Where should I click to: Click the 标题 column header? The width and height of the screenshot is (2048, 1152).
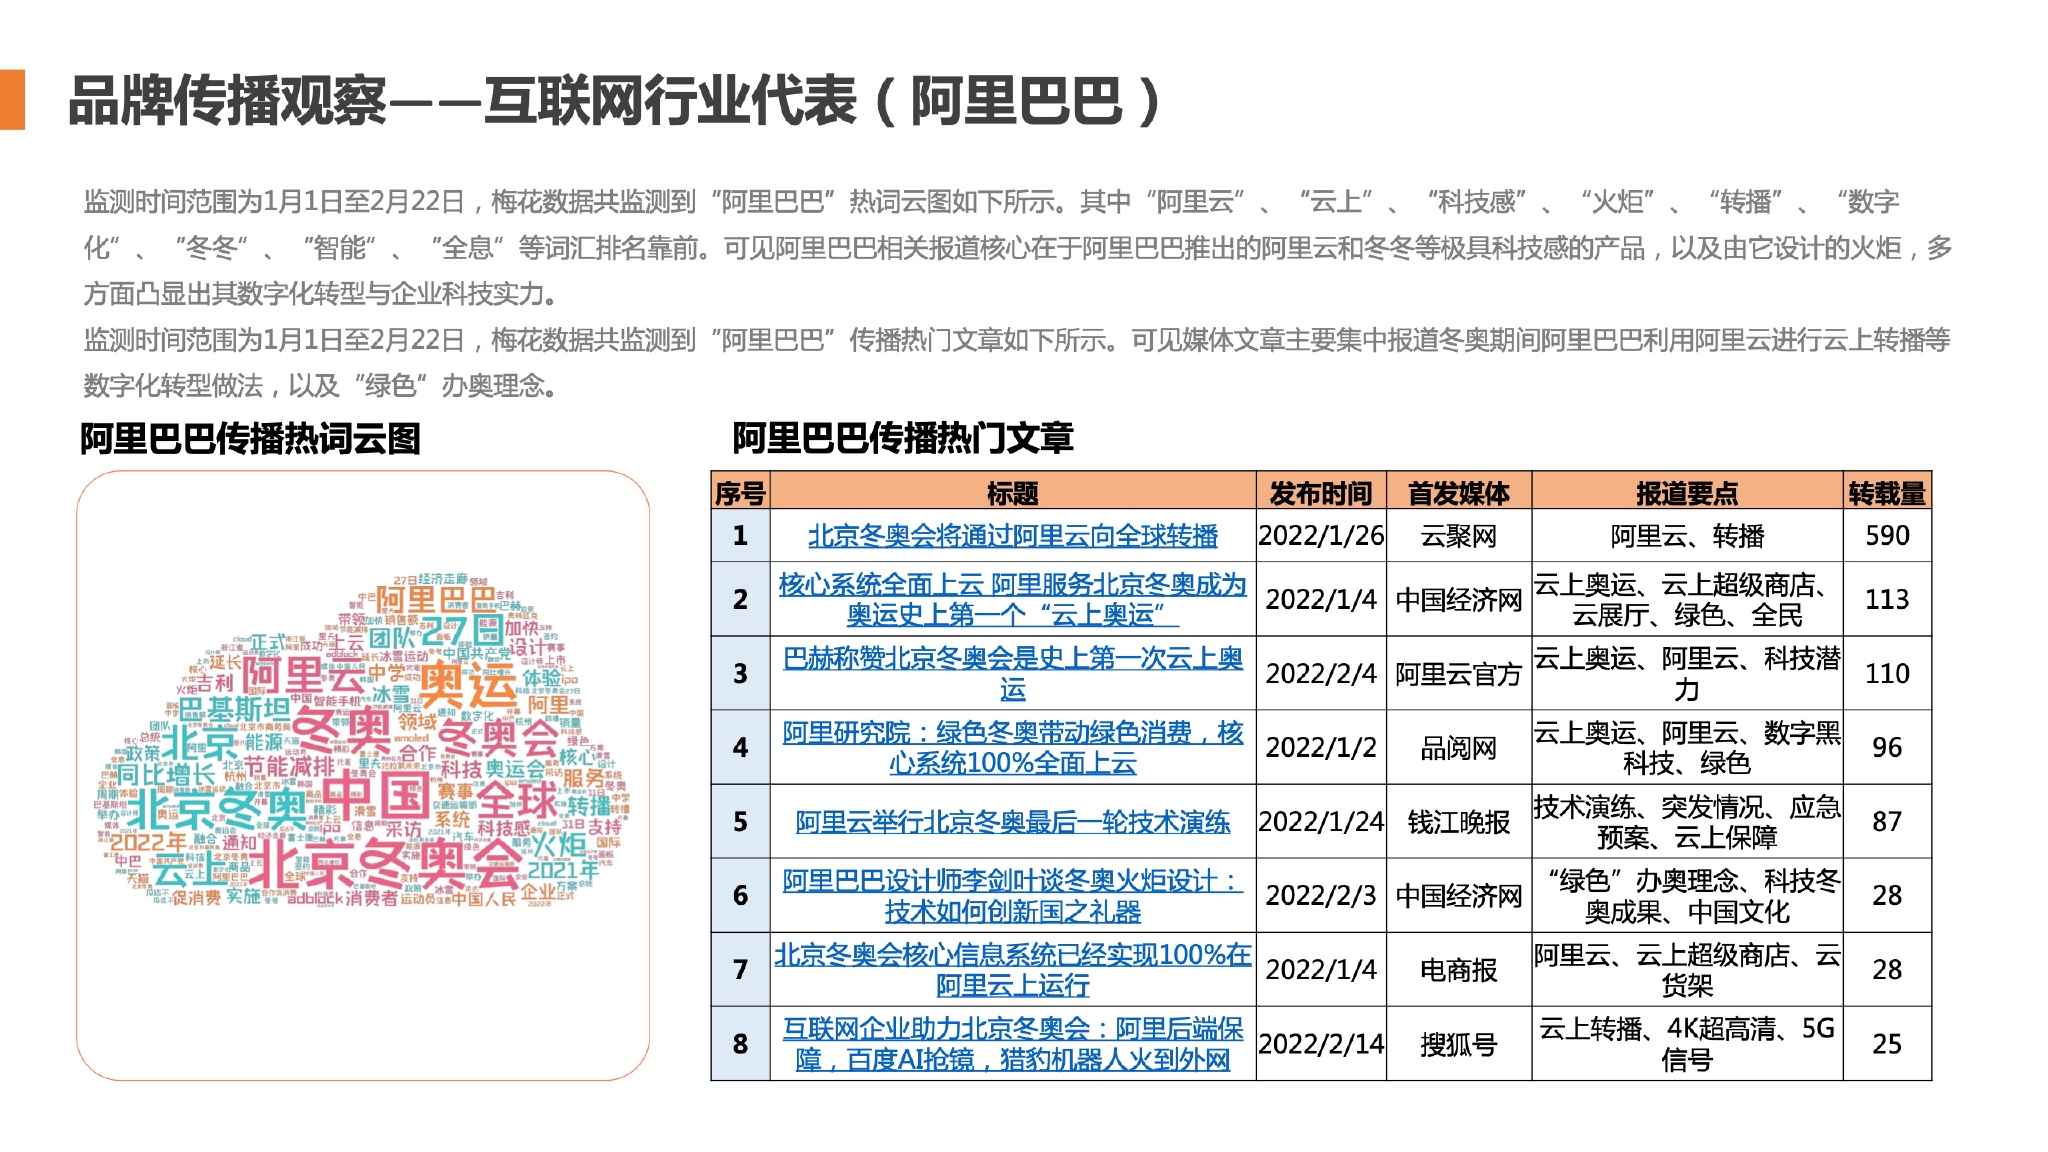click(1012, 492)
